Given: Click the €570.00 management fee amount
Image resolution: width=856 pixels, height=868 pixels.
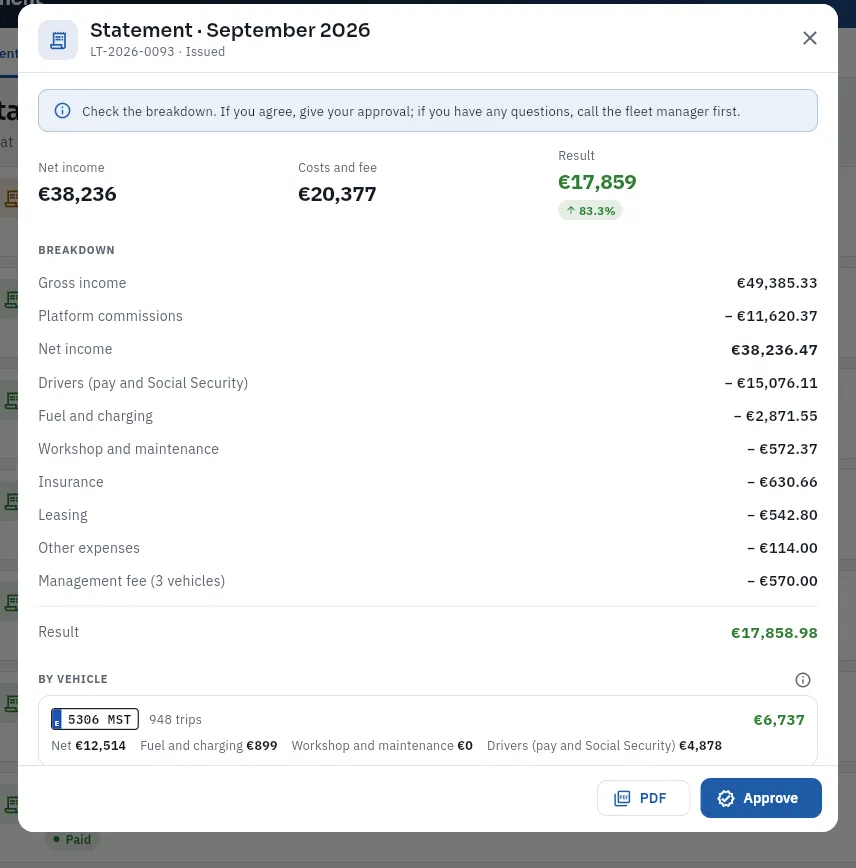Looking at the screenshot, I should click(782, 581).
